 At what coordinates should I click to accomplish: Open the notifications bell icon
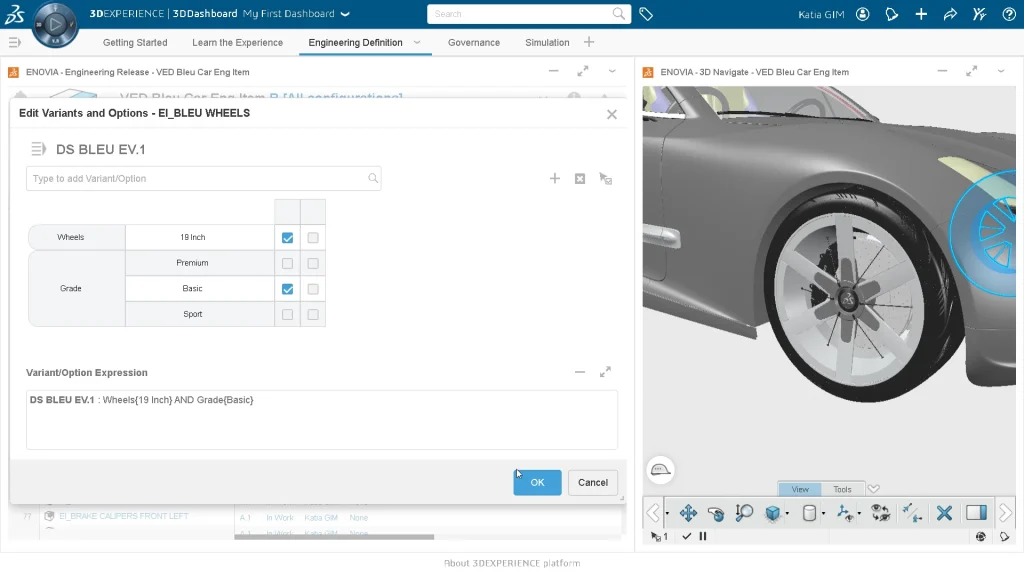click(892, 14)
